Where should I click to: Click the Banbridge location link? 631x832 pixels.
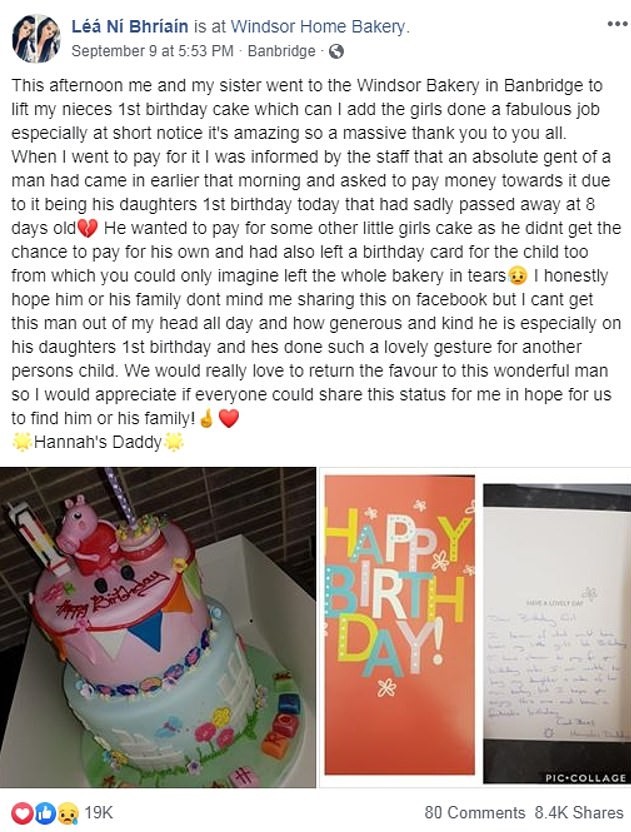point(281,51)
